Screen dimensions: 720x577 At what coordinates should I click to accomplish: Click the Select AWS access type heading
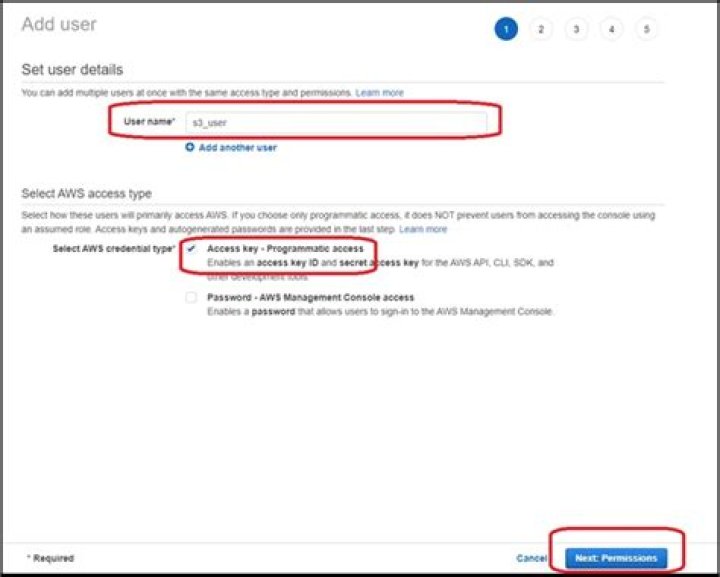coord(86,193)
